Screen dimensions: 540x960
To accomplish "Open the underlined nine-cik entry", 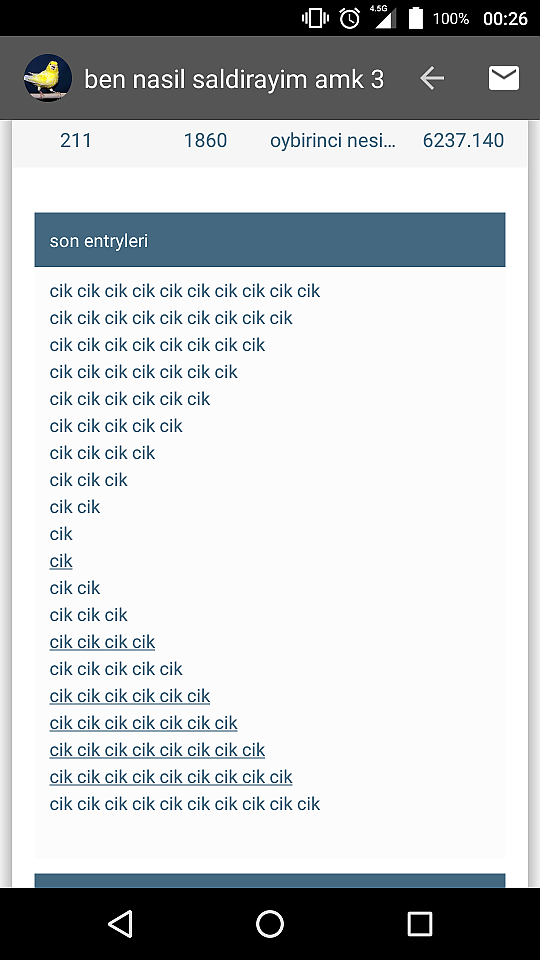I will tap(171, 776).
